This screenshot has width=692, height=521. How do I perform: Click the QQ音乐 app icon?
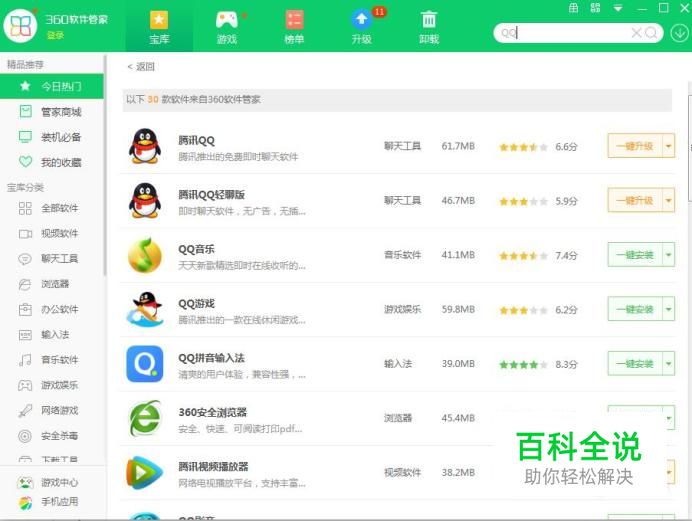[145, 255]
